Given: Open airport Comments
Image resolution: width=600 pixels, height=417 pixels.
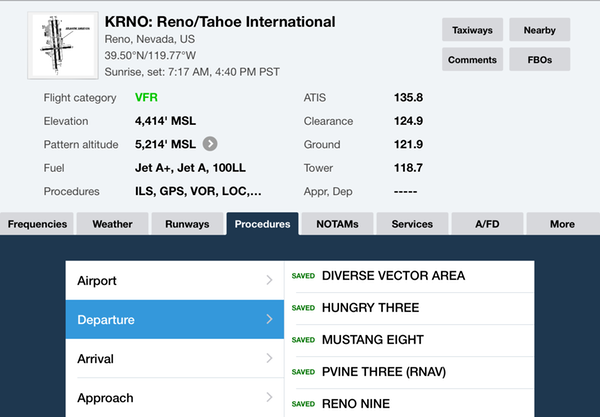Looking at the screenshot, I should tap(473, 59).
